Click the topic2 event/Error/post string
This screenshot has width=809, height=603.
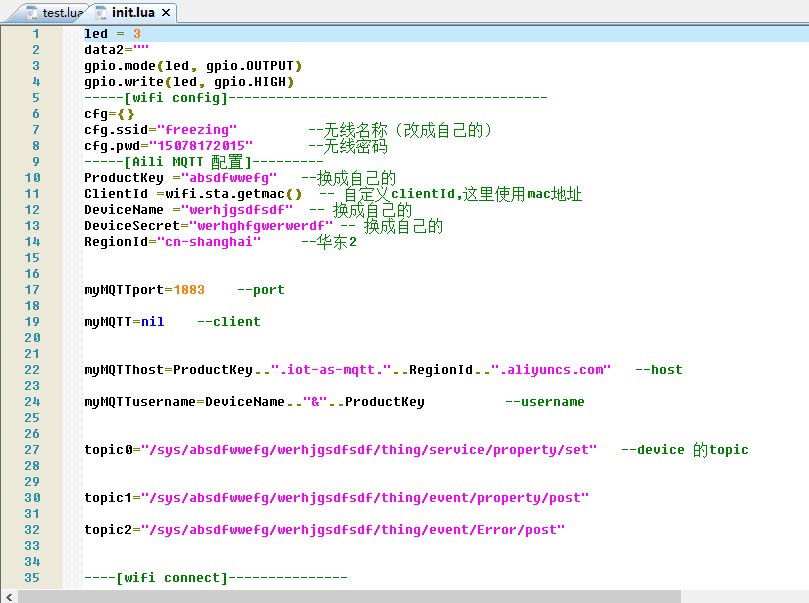[353, 530]
